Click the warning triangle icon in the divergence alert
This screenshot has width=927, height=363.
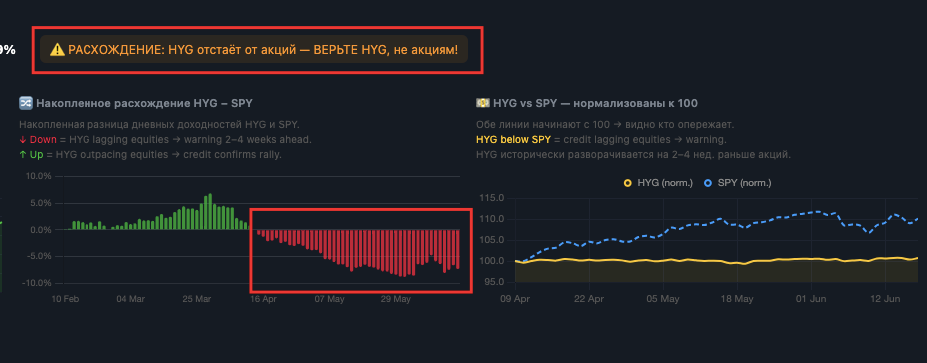click(x=57, y=50)
